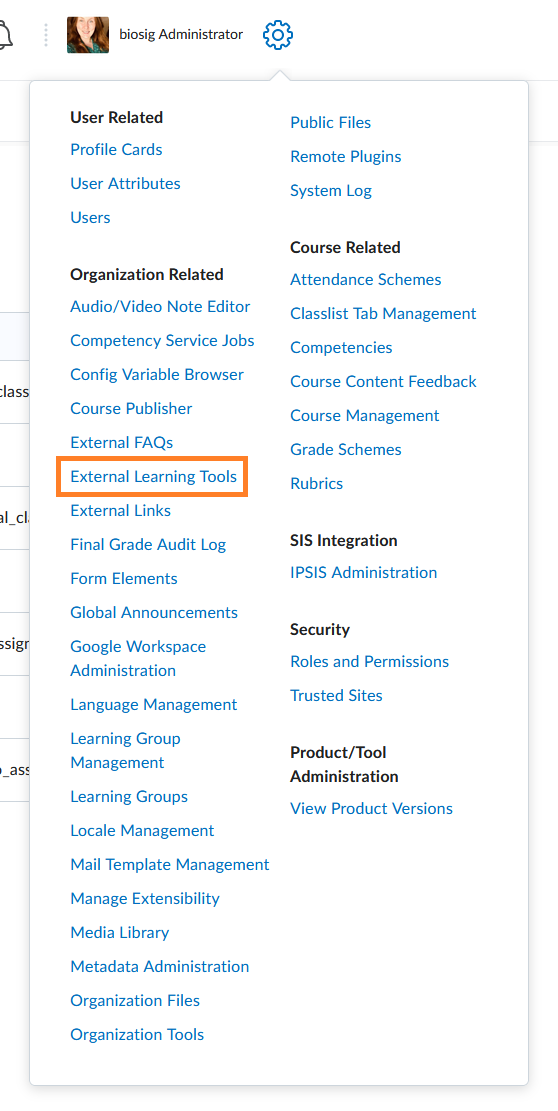The width and height of the screenshot is (558, 1111).
Task: Click the notification bell icon
Action: (6, 35)
